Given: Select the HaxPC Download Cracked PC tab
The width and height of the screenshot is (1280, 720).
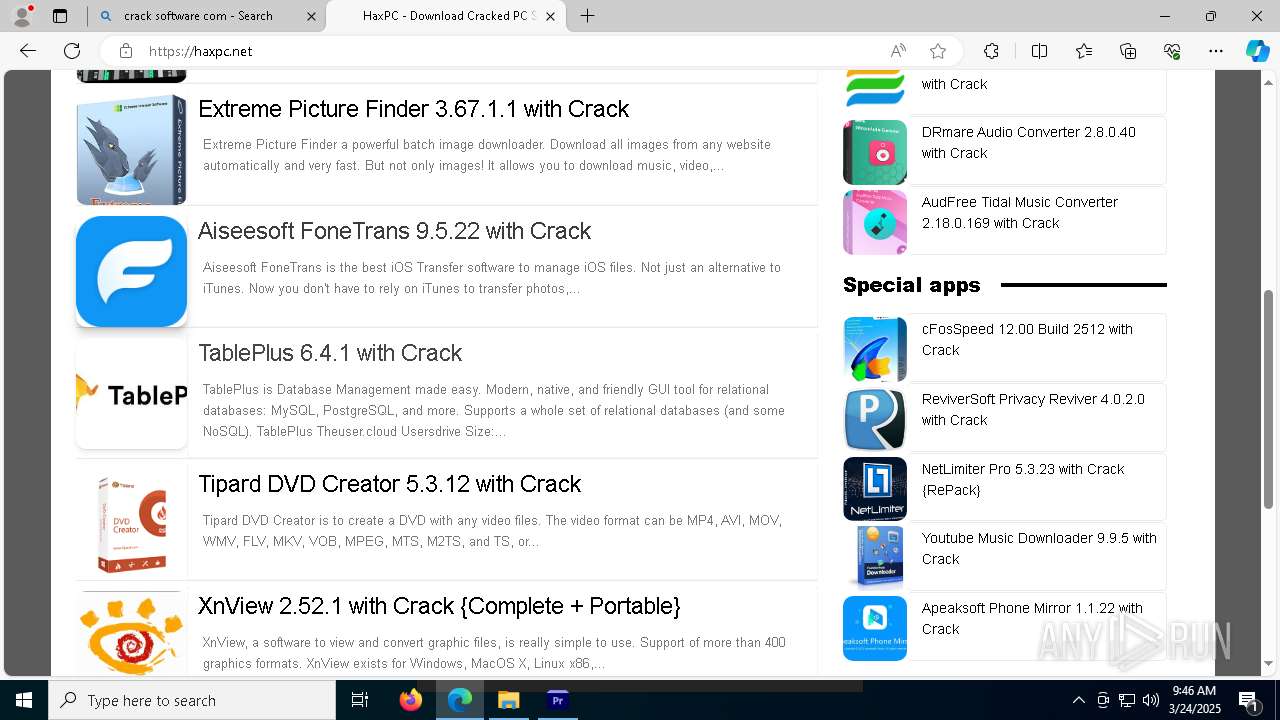Looking at the screenshot, I should [x=448, y=16].
